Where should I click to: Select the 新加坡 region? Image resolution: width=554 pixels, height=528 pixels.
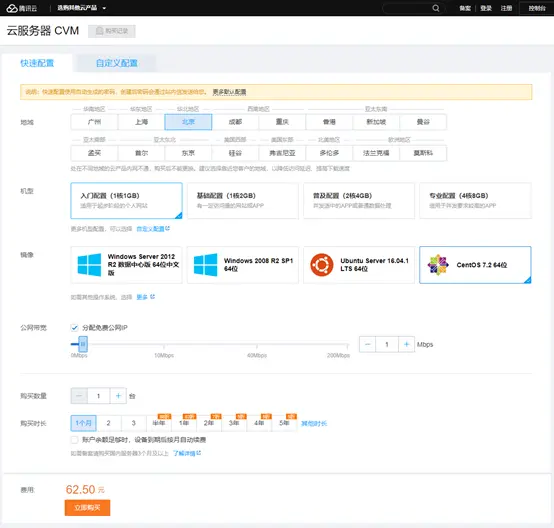click(x=376, y=122)
